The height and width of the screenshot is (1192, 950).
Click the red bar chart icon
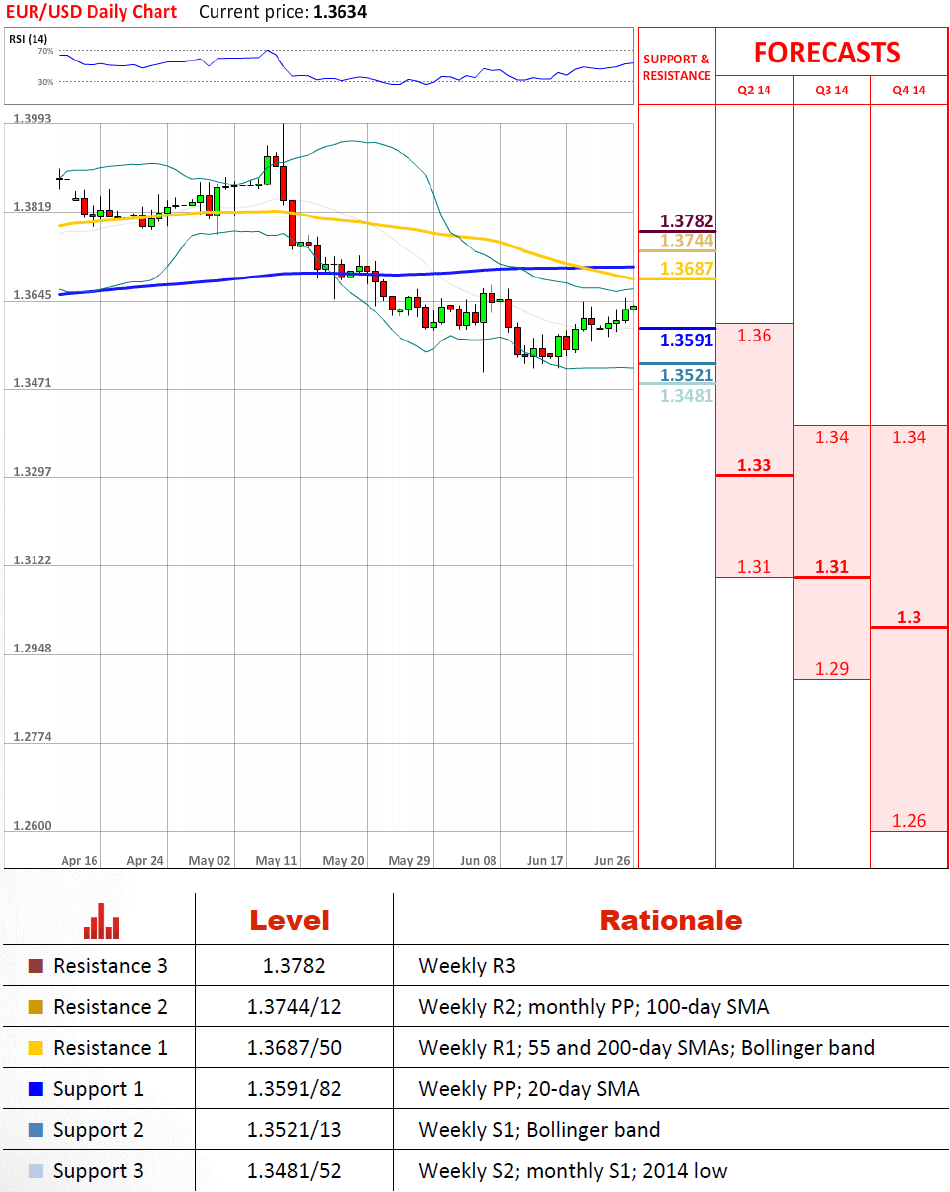tap(101, 921)
